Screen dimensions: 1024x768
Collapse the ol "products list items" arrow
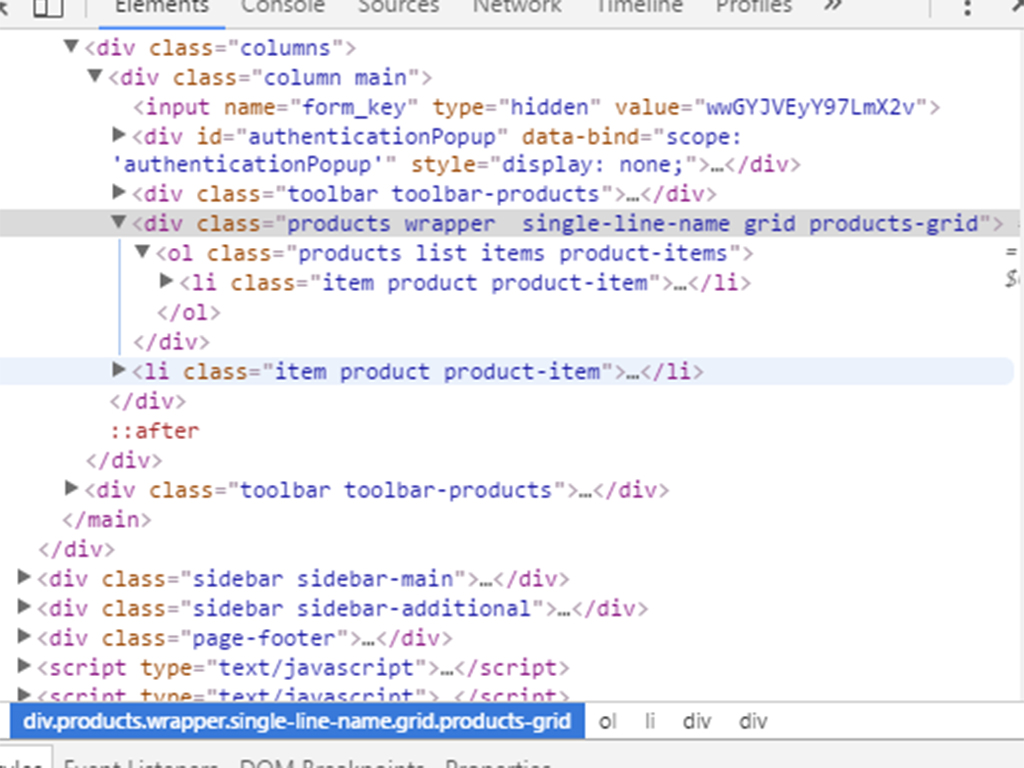142,253
